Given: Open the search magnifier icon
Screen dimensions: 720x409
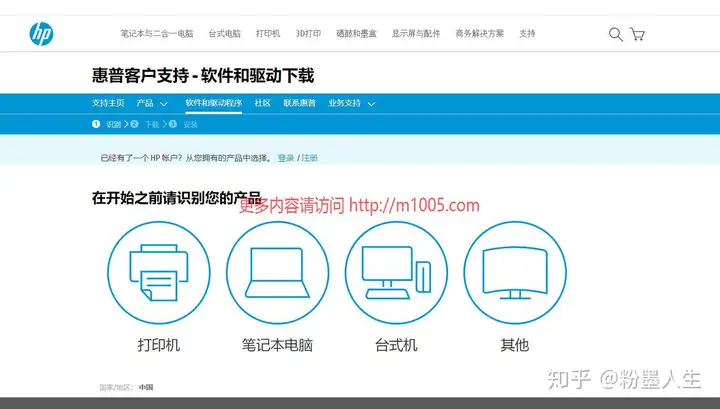Looking at the screenshot, I should tap(615, 34).
